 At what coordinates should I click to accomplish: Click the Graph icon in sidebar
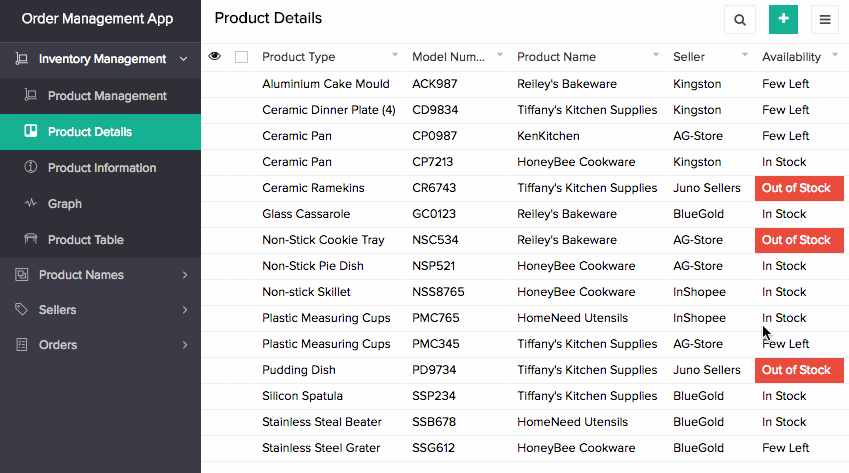point(30,204)
